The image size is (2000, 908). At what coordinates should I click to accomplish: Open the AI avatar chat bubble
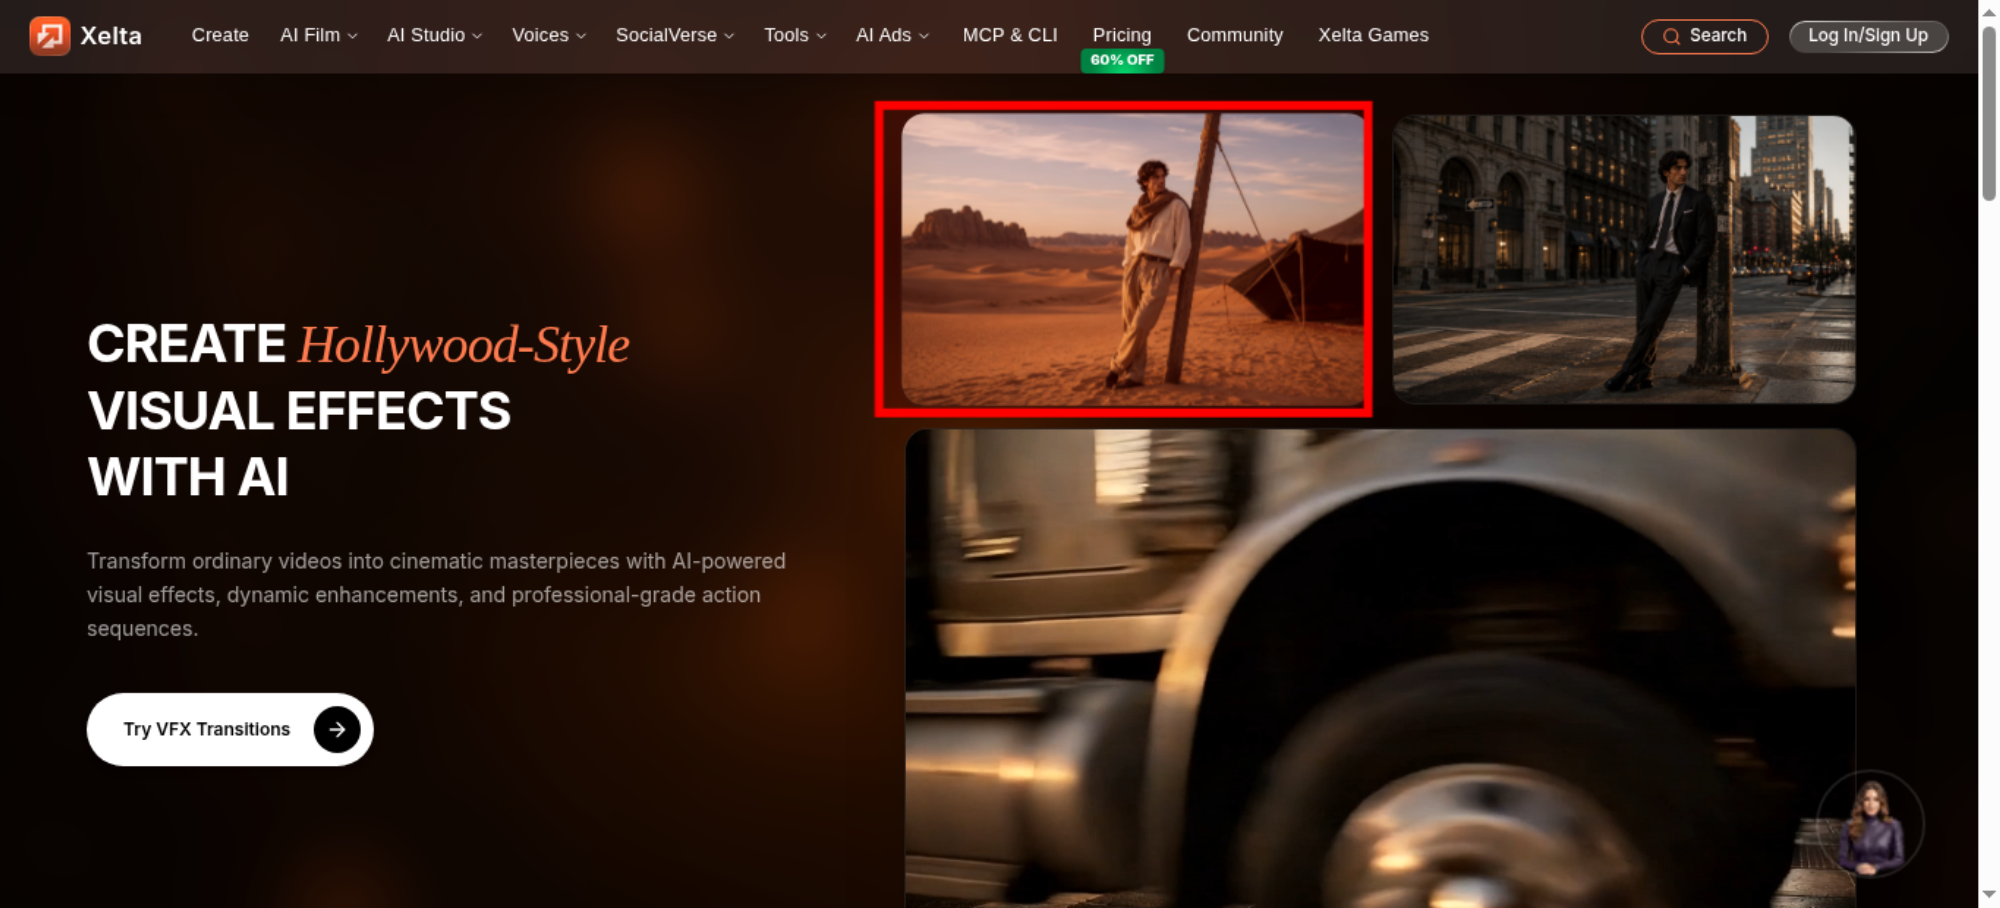(1870, 825)
